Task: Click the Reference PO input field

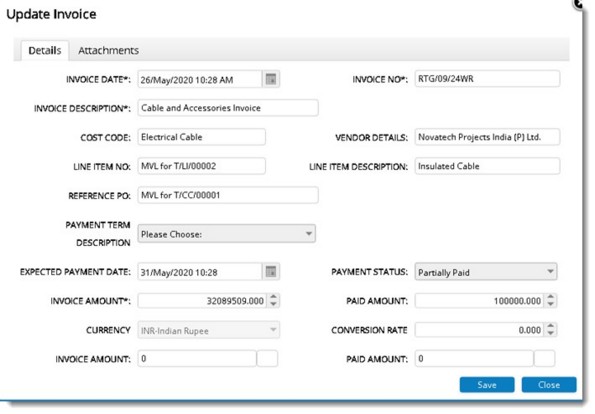Action: pos(228,195)
